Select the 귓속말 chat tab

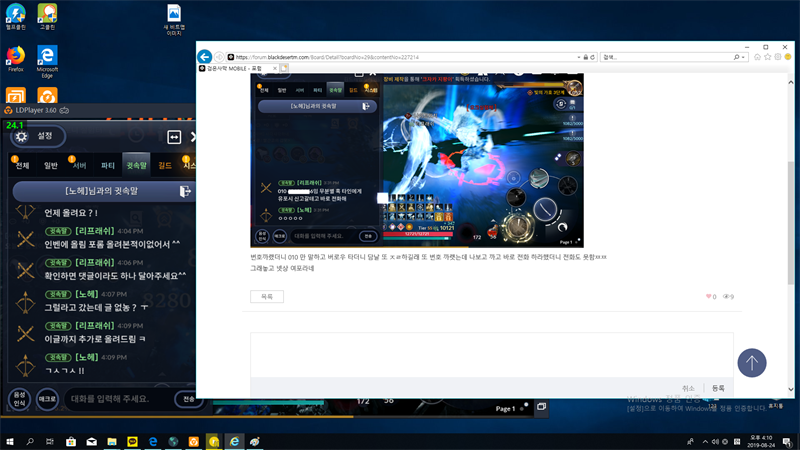click(136, 165)
